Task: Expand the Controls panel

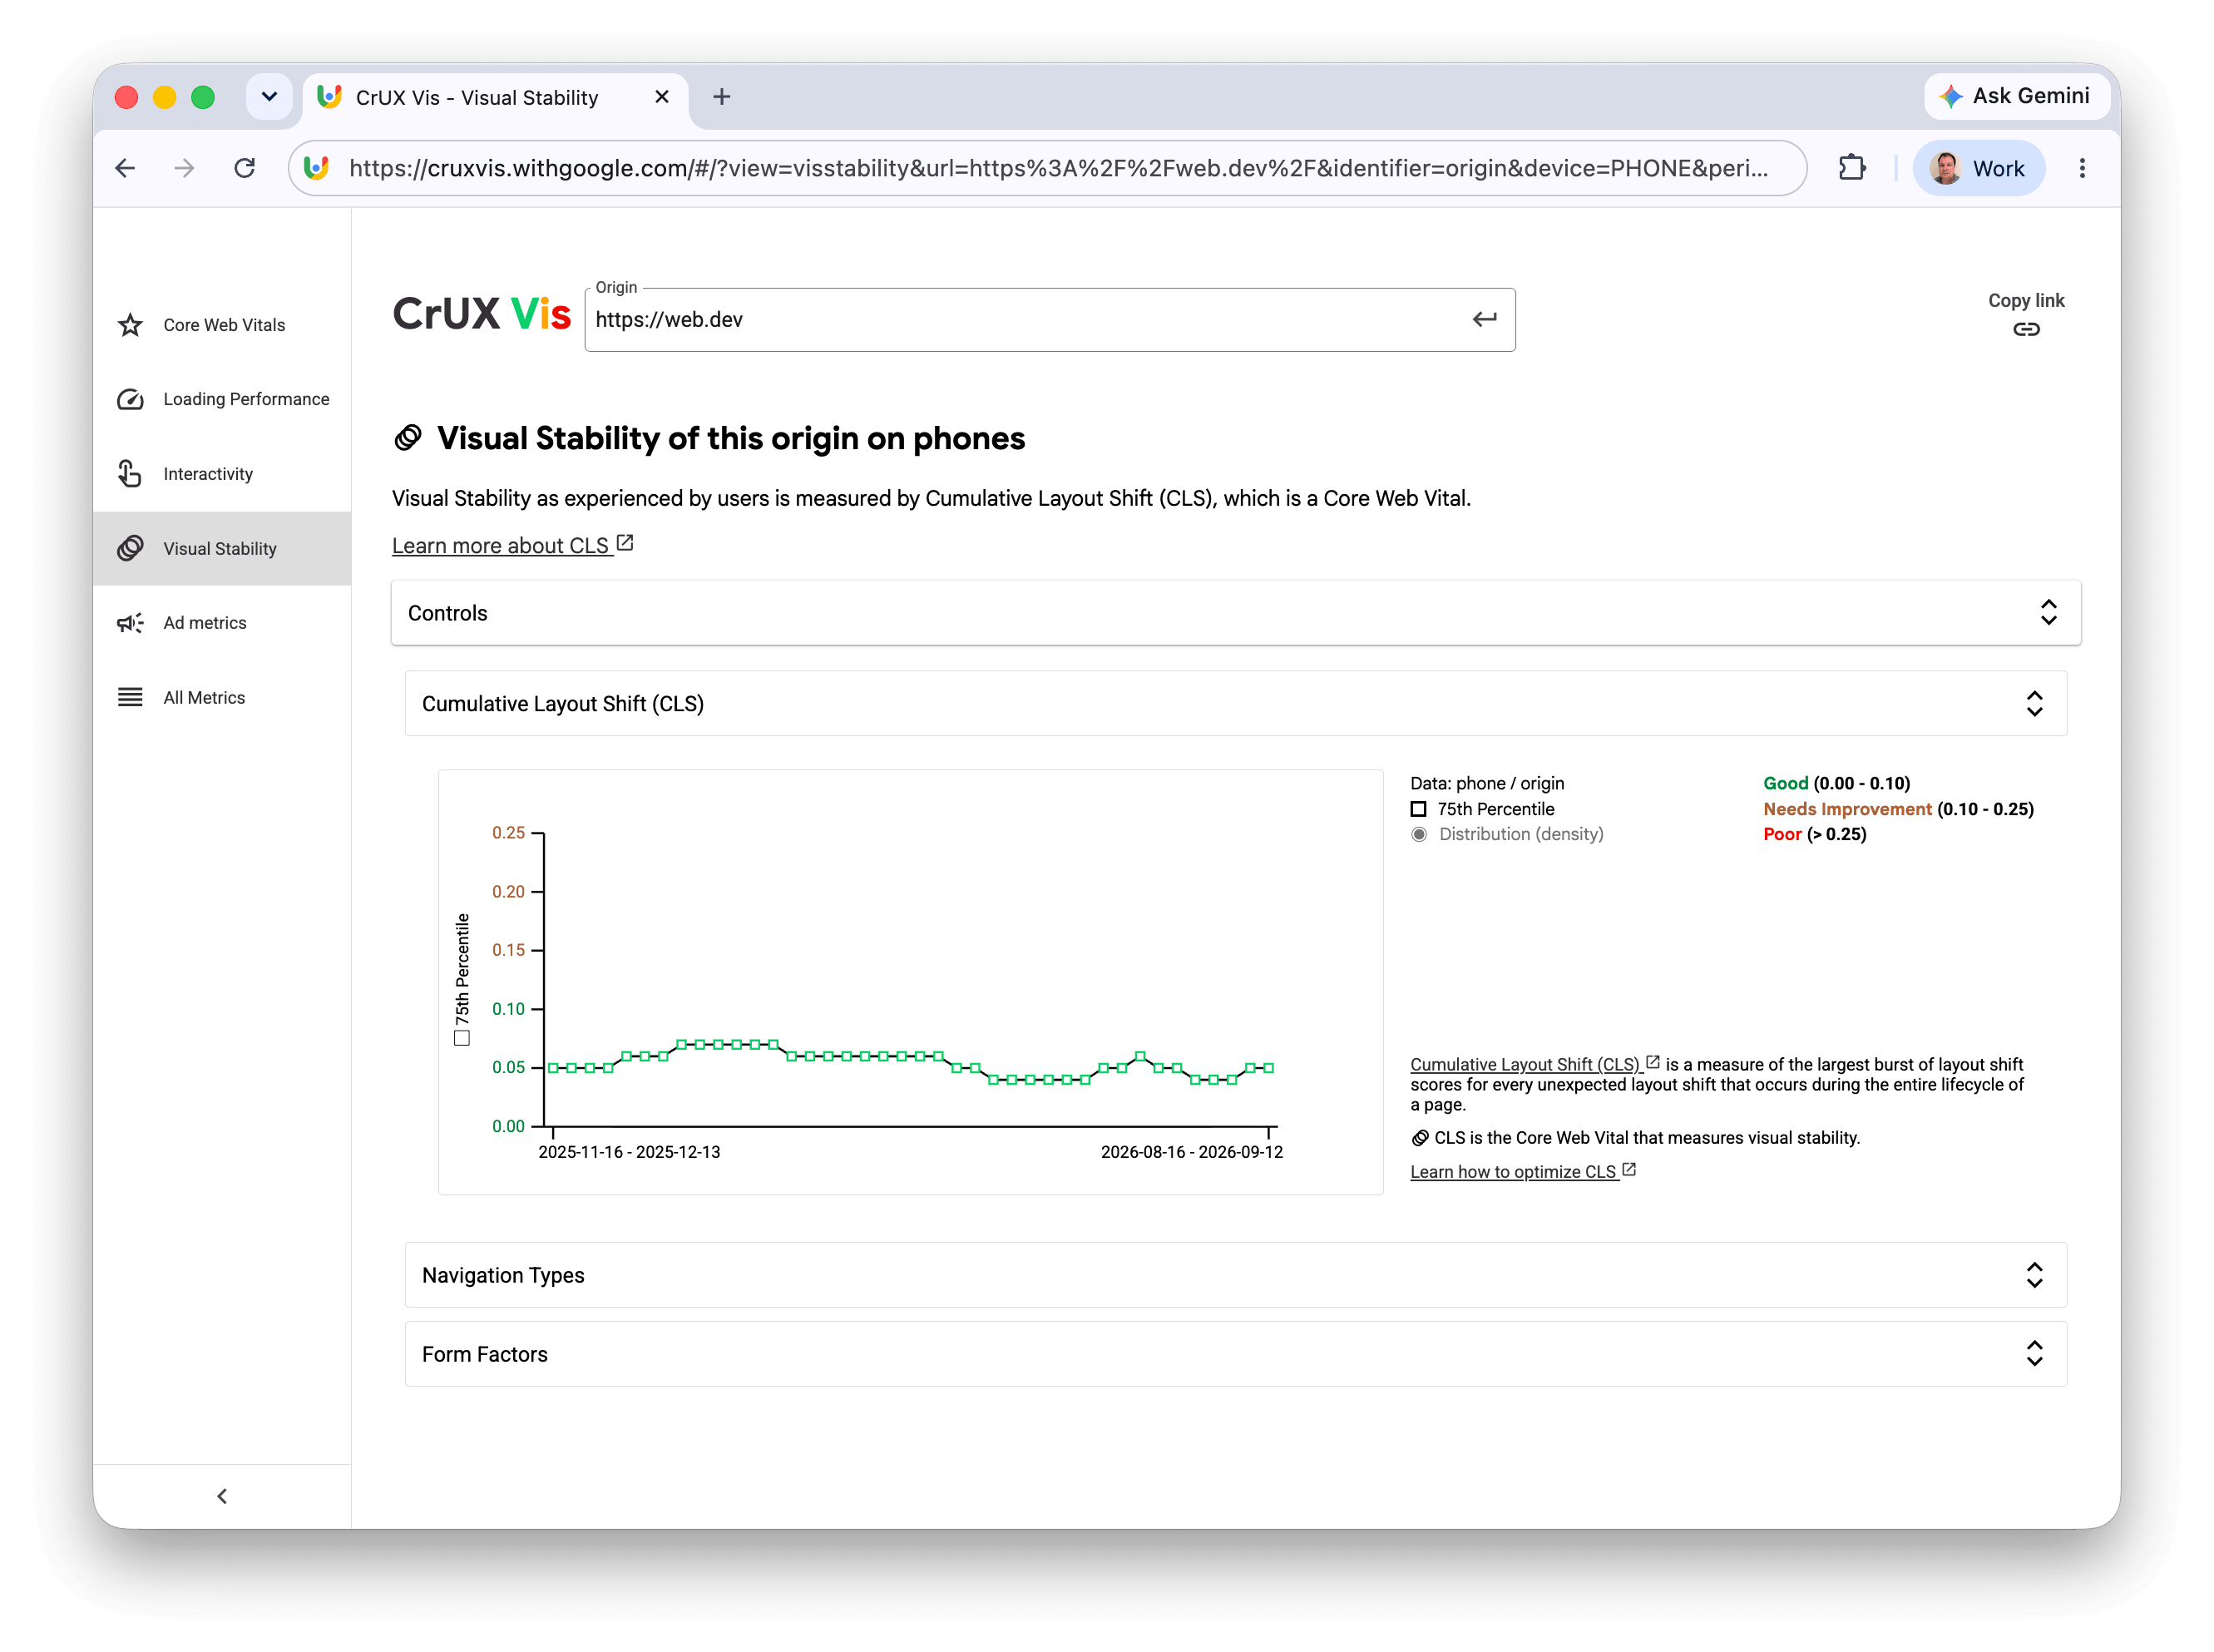Action: pyautogui.click(x=1236, y=613)
